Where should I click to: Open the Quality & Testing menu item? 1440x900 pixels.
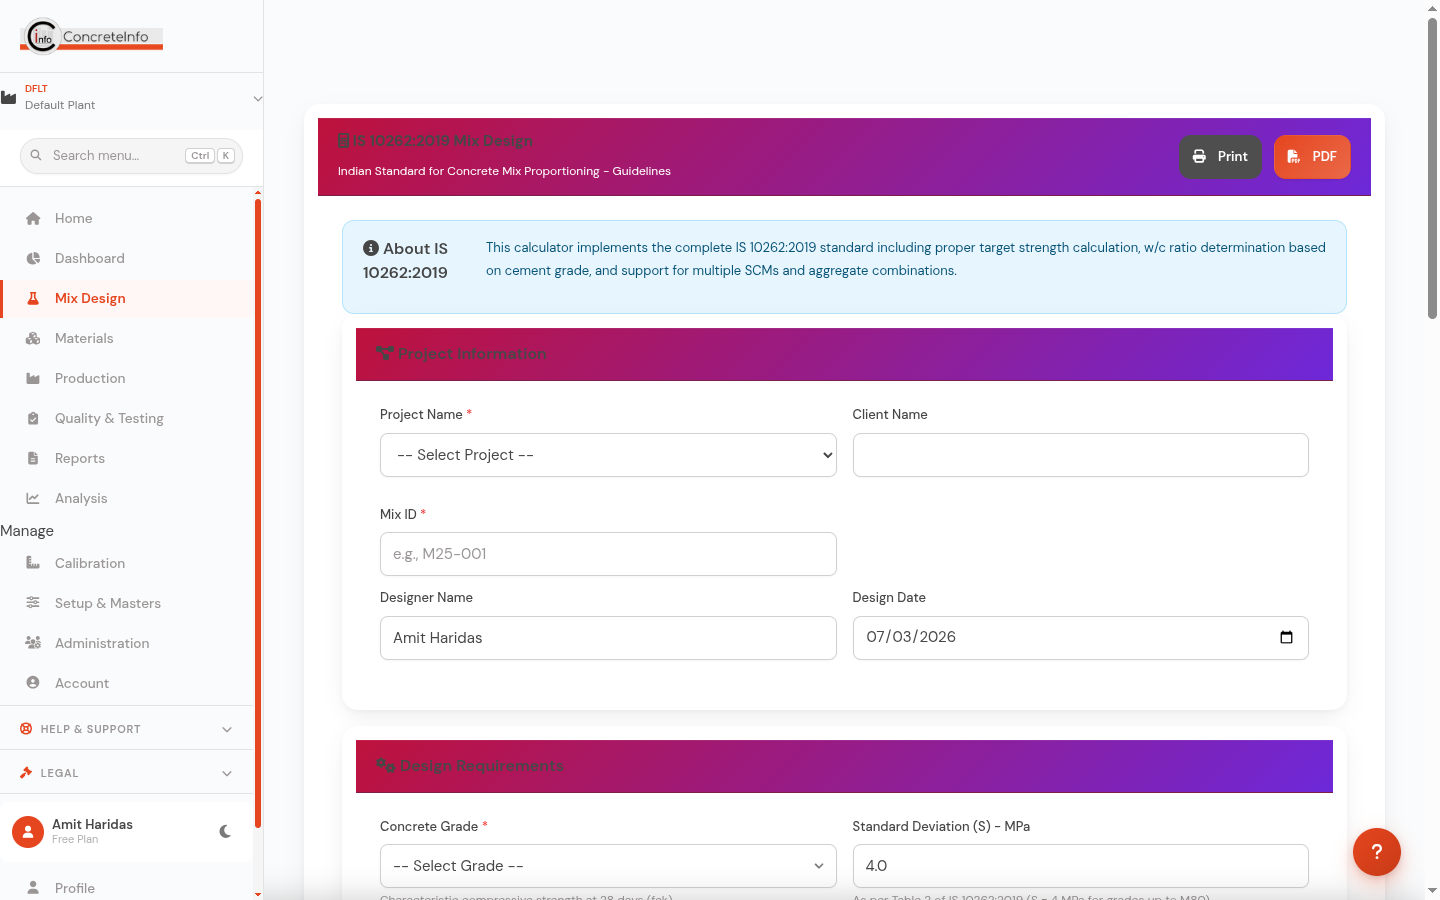click(127, 418)
